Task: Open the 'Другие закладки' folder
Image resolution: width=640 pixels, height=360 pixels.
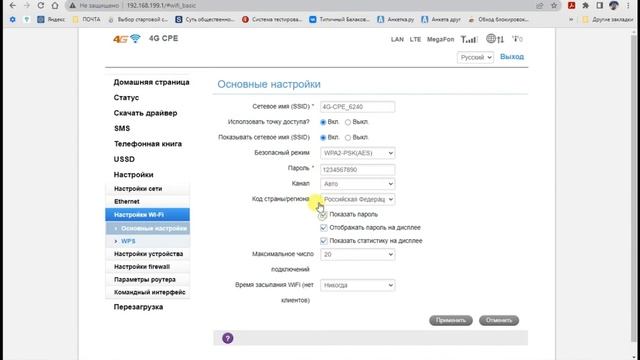Action: pos(608,19)
